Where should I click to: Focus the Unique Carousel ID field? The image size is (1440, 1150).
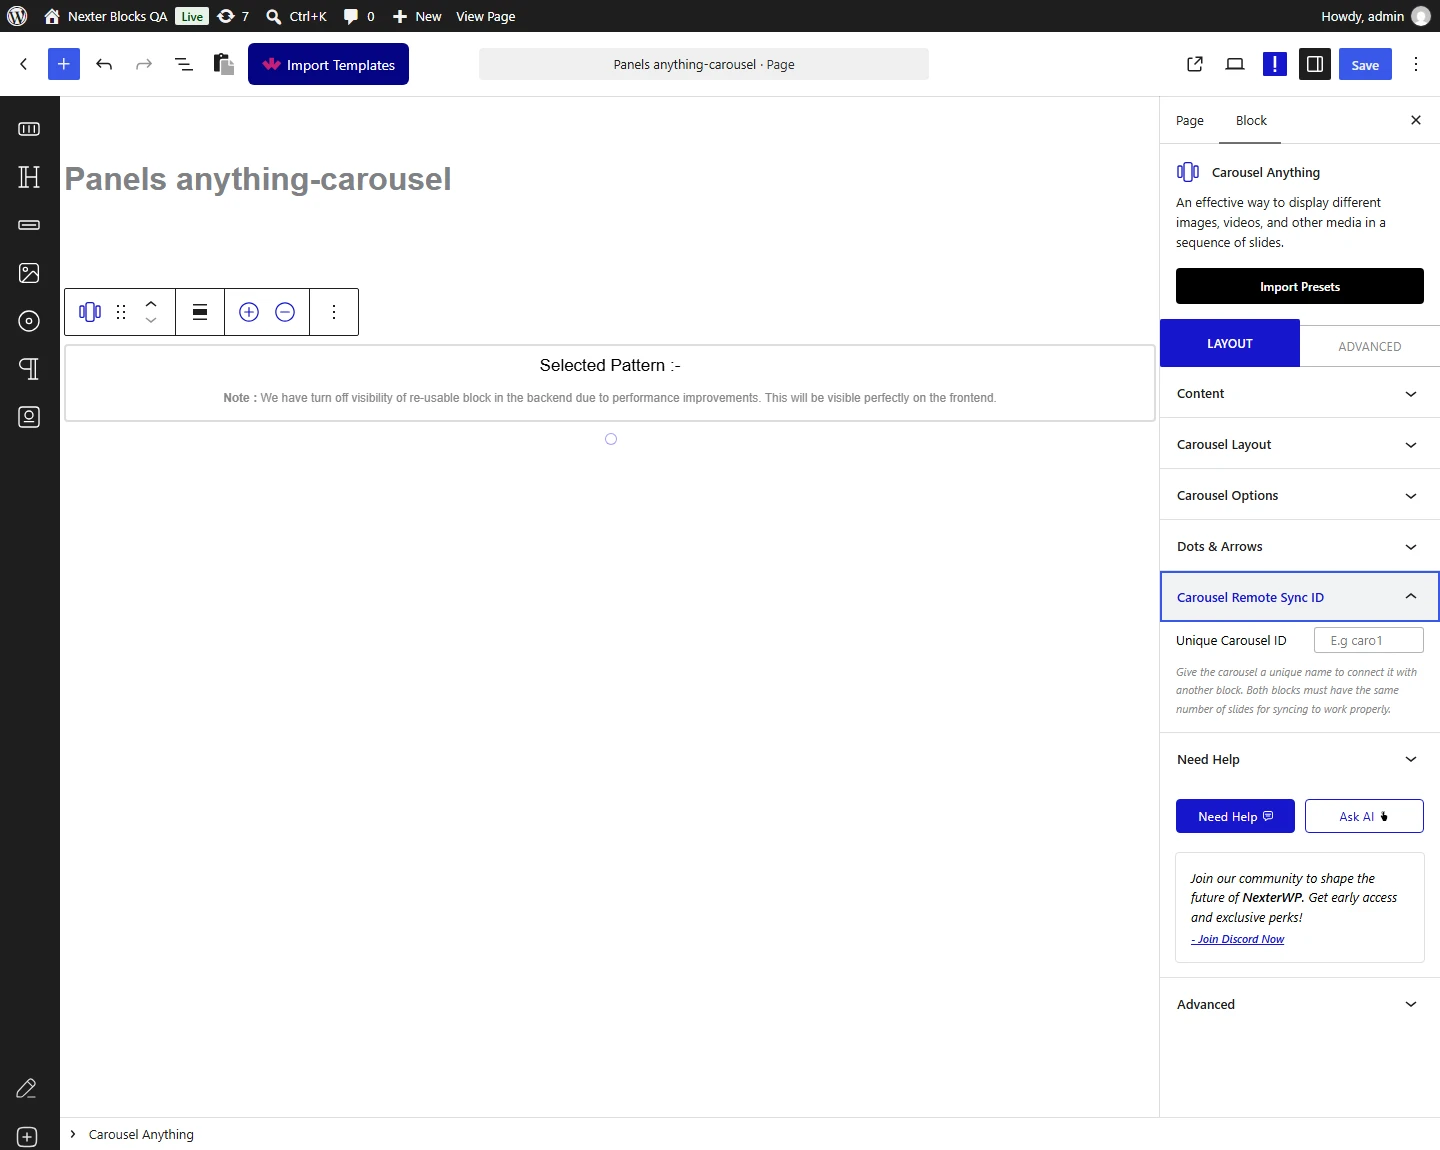1369,640
